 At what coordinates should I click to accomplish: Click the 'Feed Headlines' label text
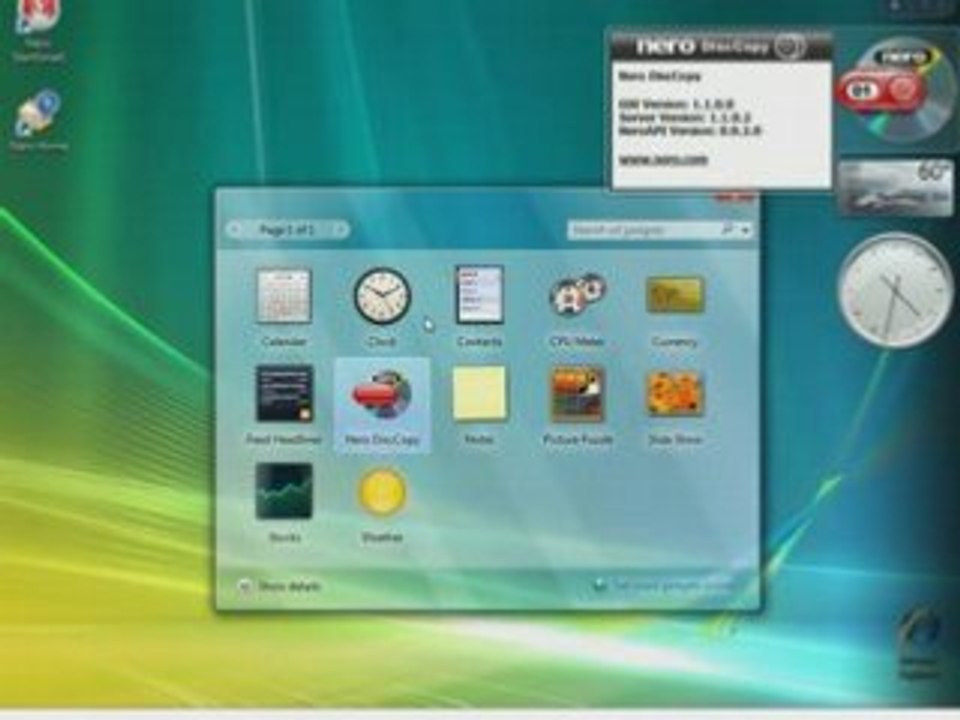click(284, 439)
